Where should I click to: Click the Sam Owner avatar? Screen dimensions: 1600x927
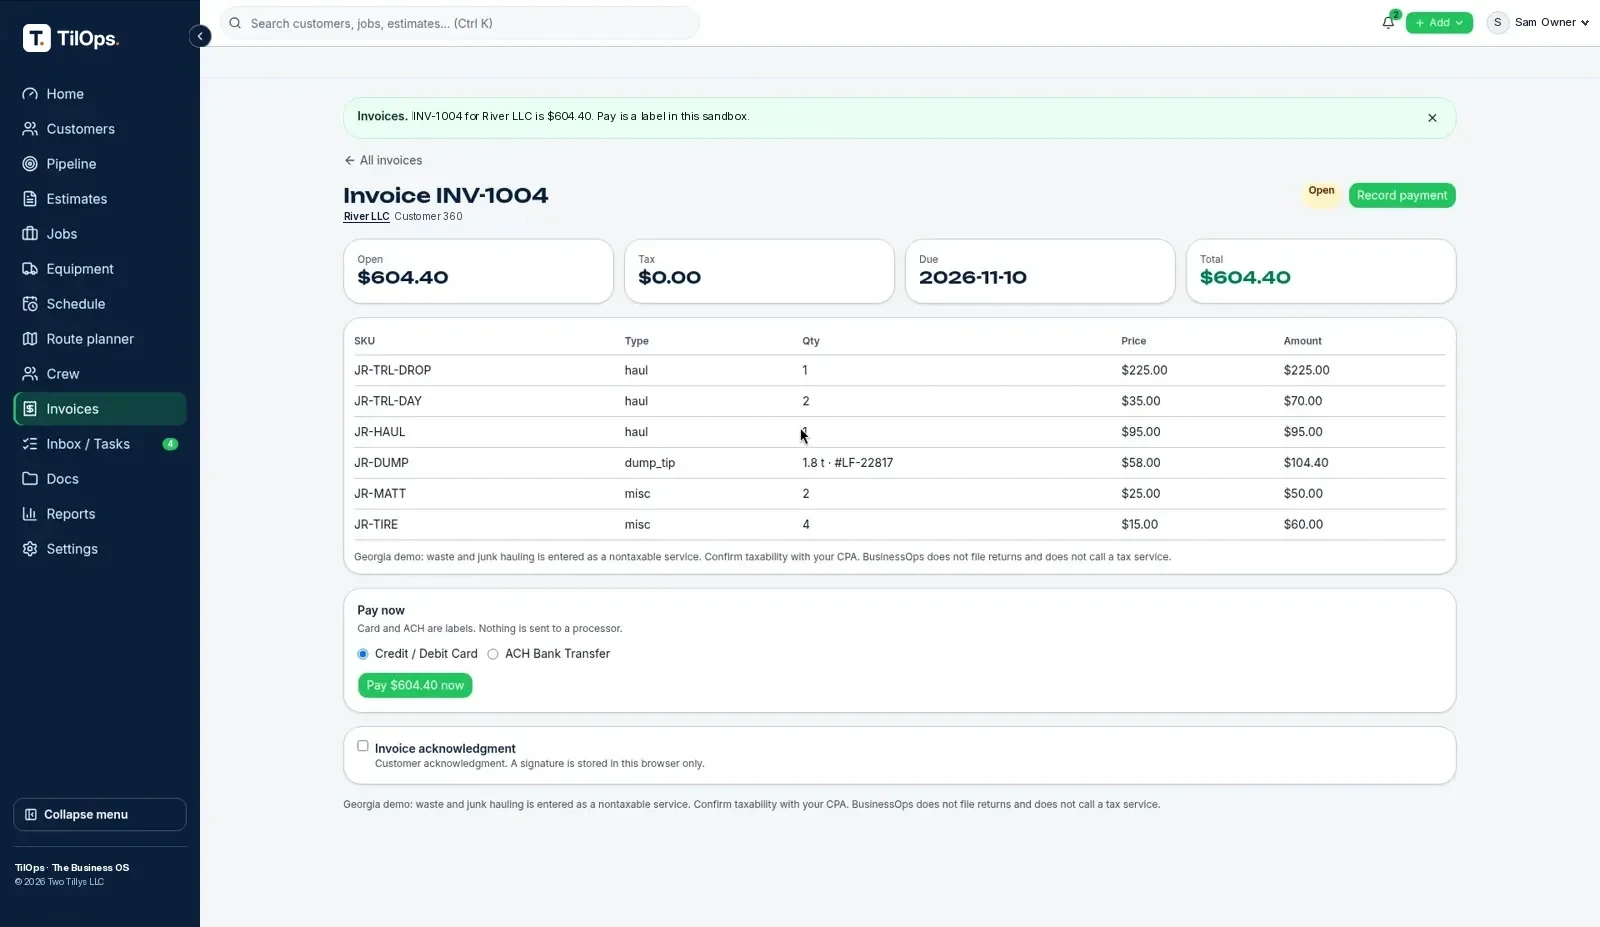point(1497,22)
